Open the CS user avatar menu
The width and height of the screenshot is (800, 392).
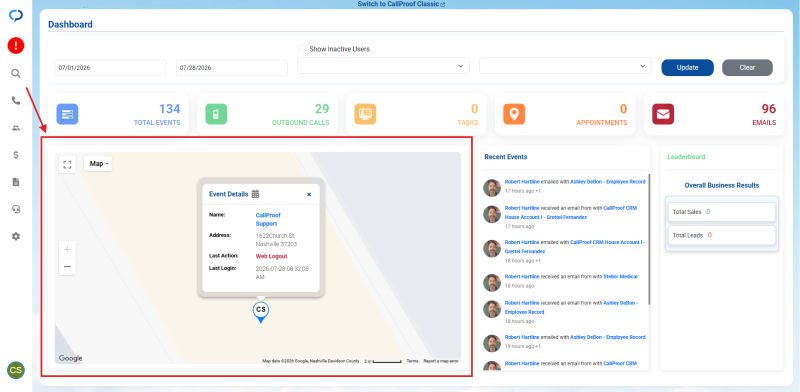coord(16,370)
